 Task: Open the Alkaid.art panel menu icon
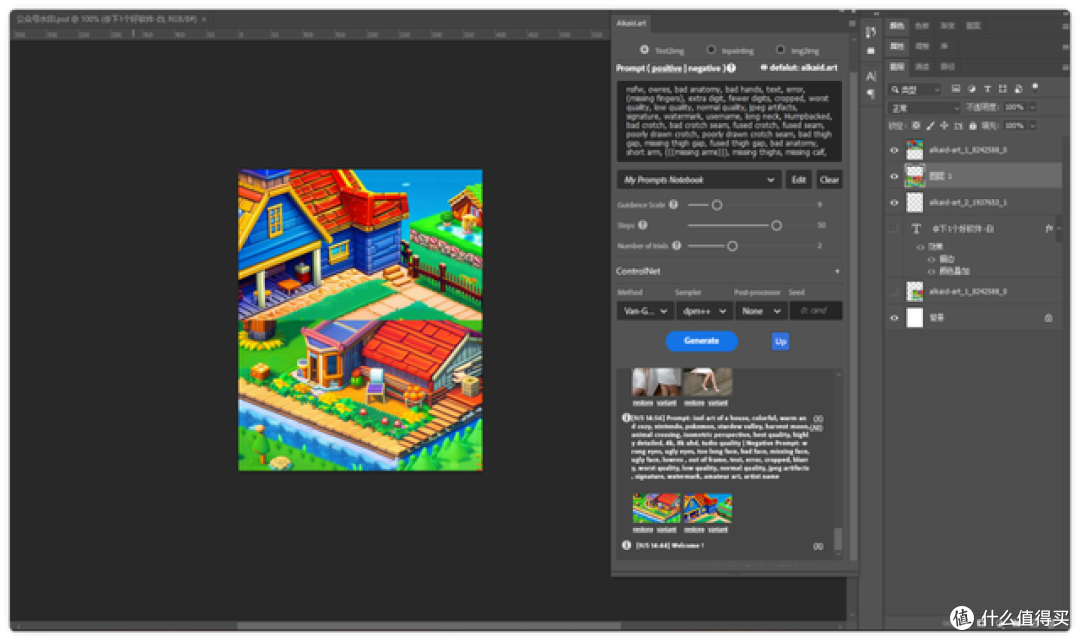tap(851, 23)
